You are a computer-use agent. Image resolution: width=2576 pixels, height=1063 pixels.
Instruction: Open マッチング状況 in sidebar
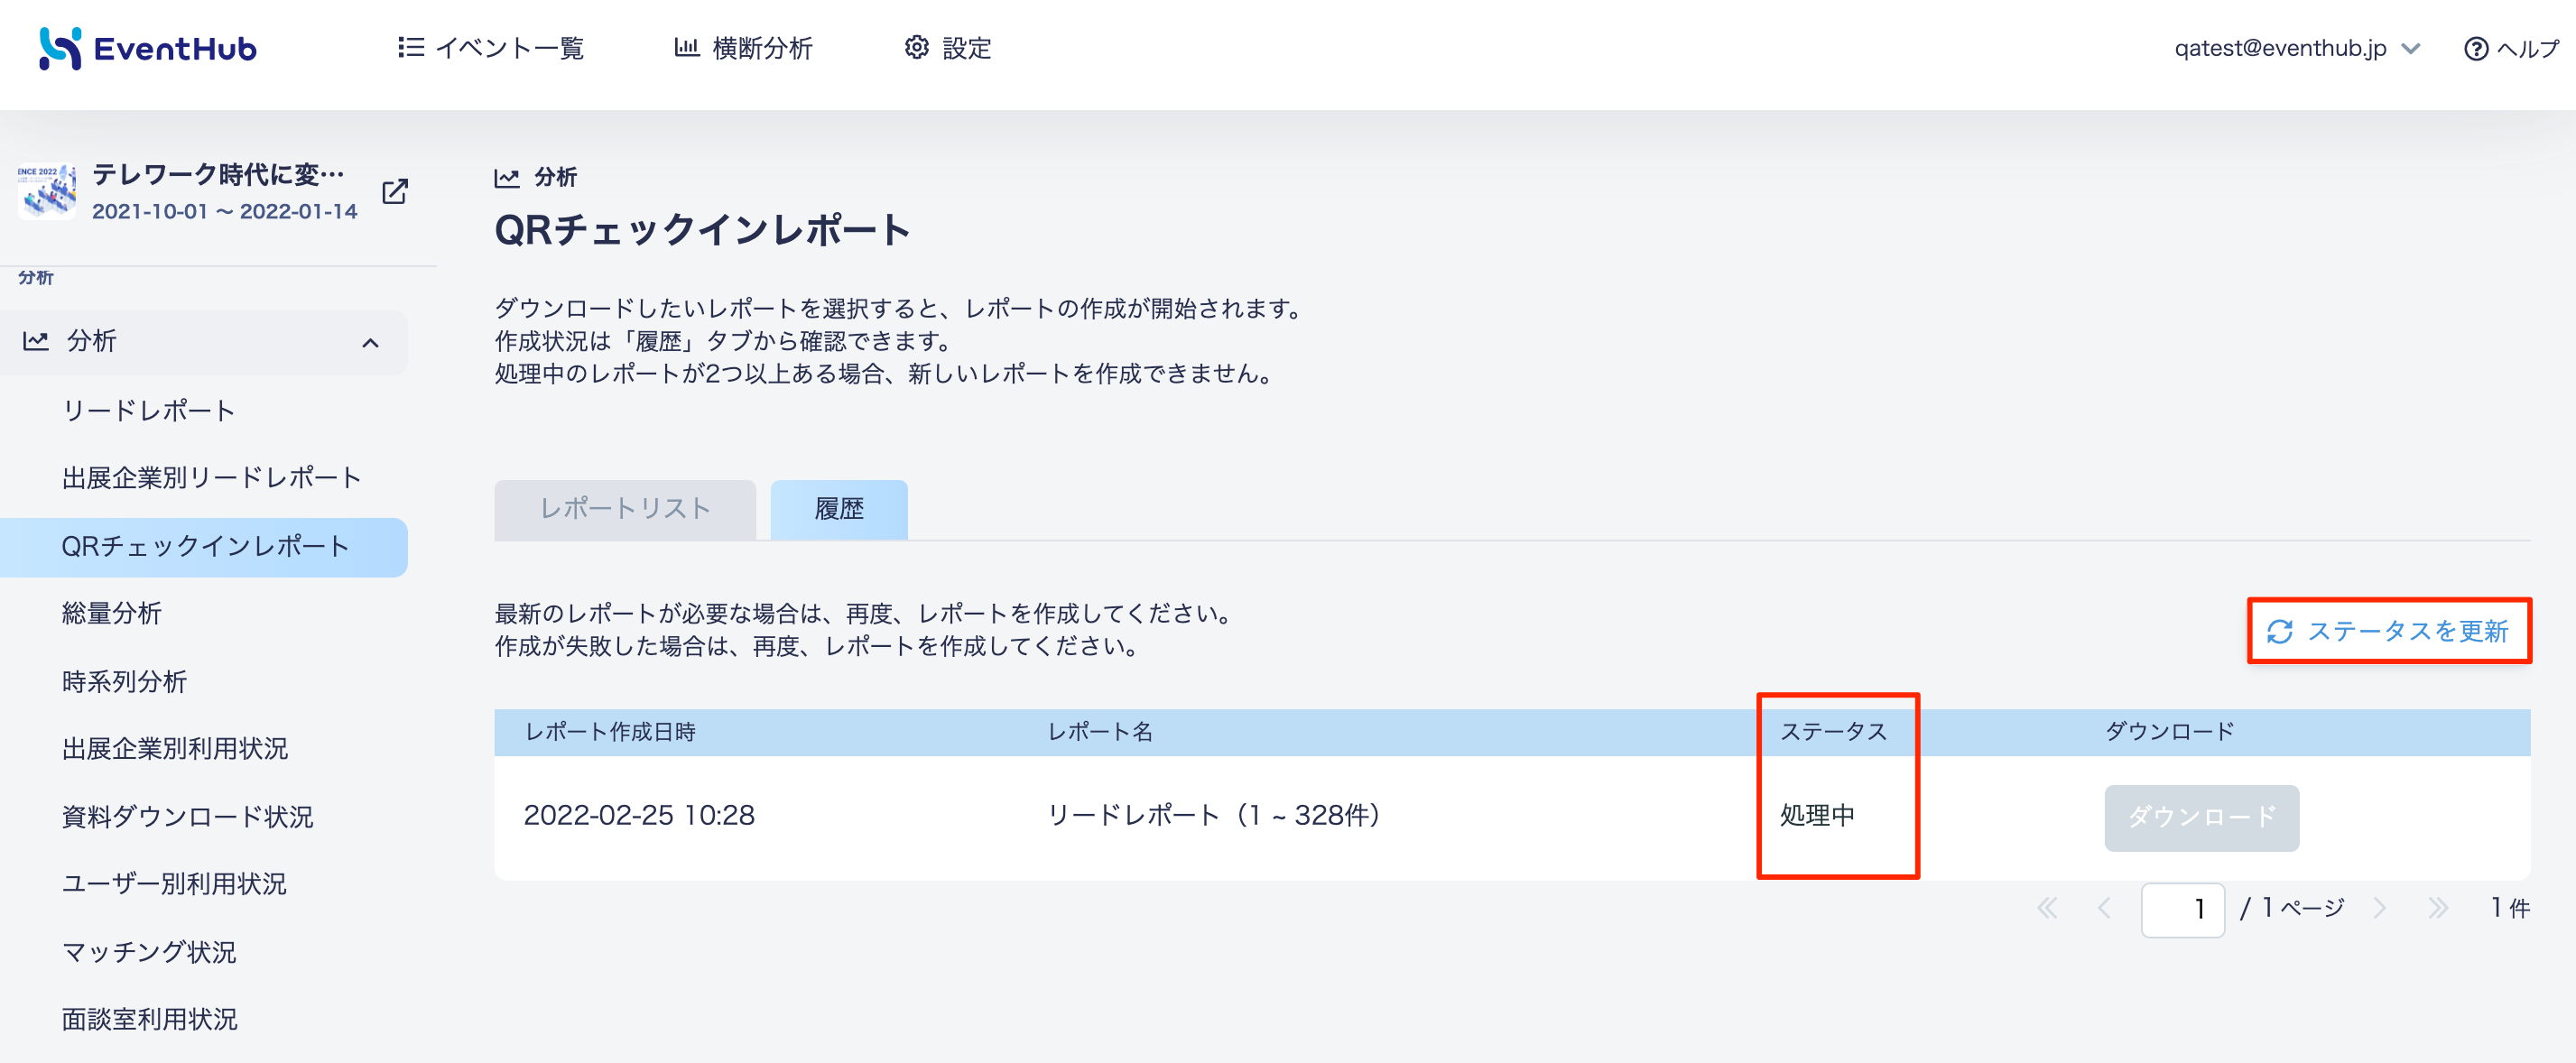tap(149, 952)
